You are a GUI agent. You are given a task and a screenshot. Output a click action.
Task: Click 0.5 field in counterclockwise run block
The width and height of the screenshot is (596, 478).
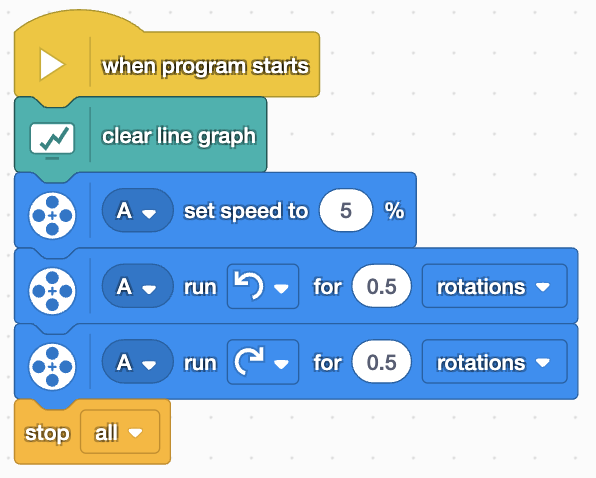[382, 286]
